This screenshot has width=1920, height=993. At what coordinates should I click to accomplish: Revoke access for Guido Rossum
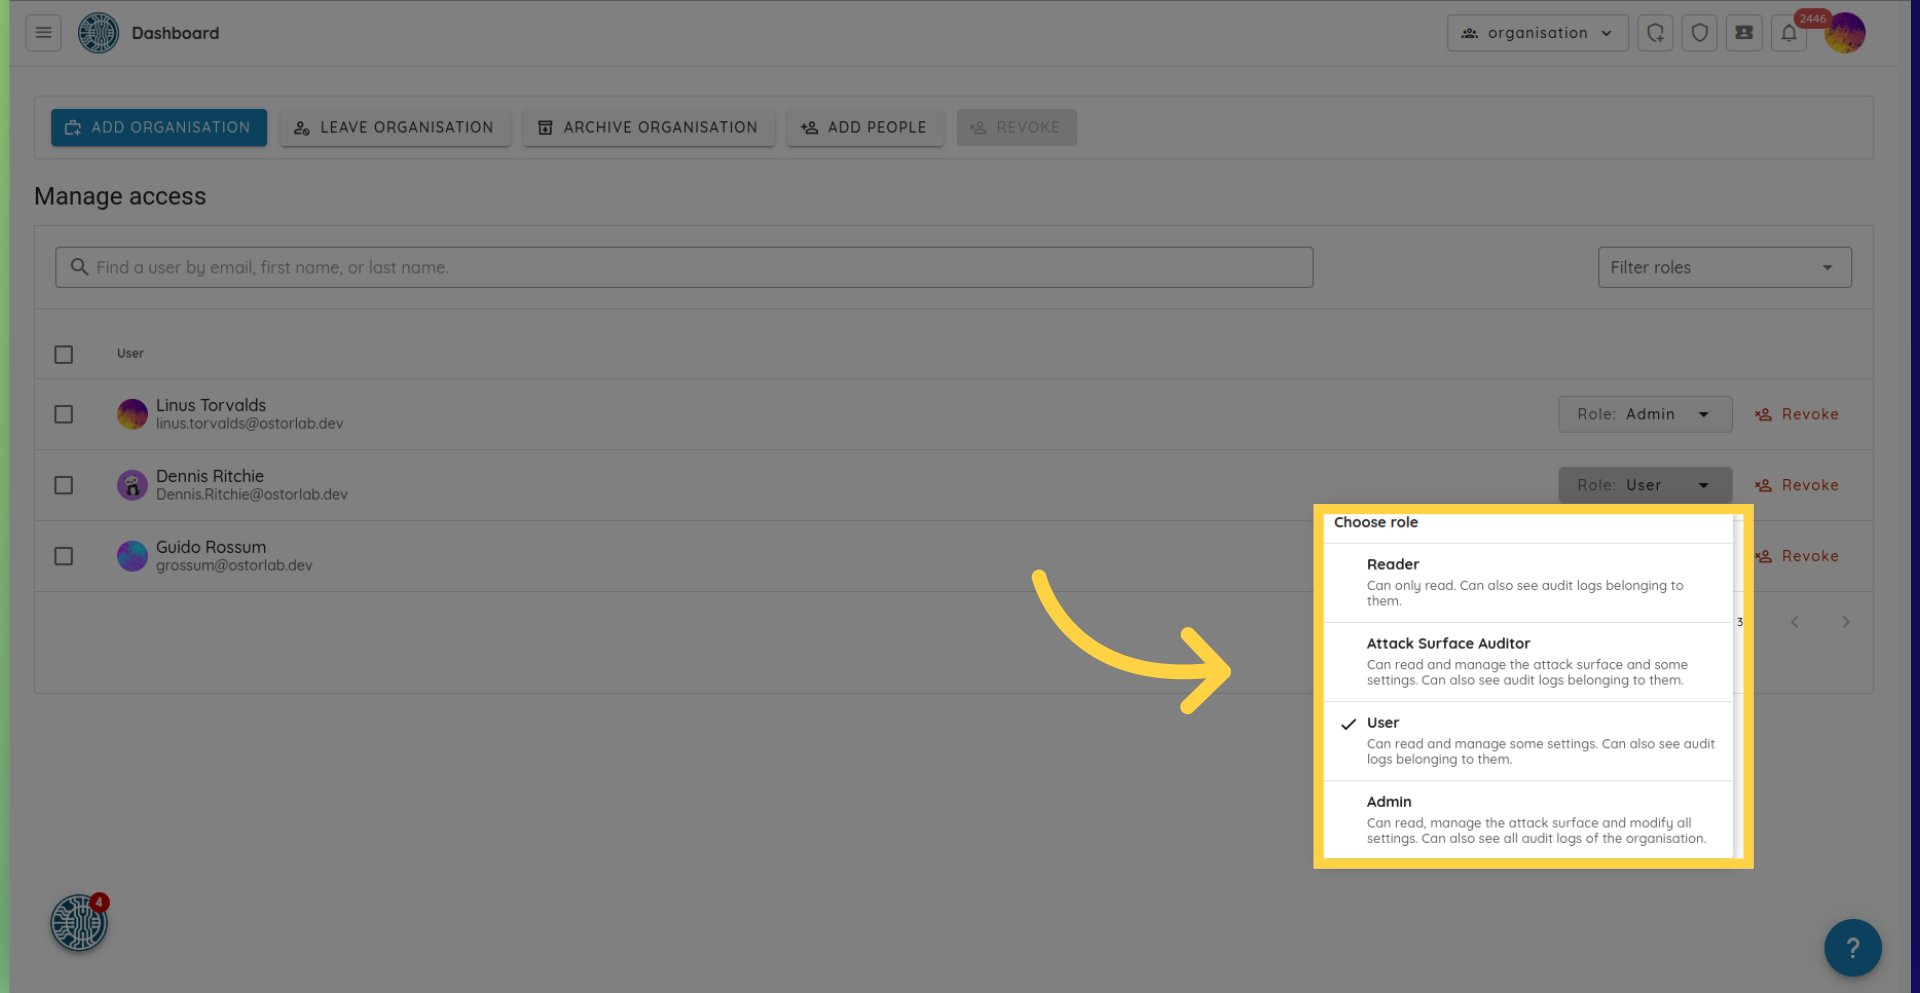pos(1797,556)
